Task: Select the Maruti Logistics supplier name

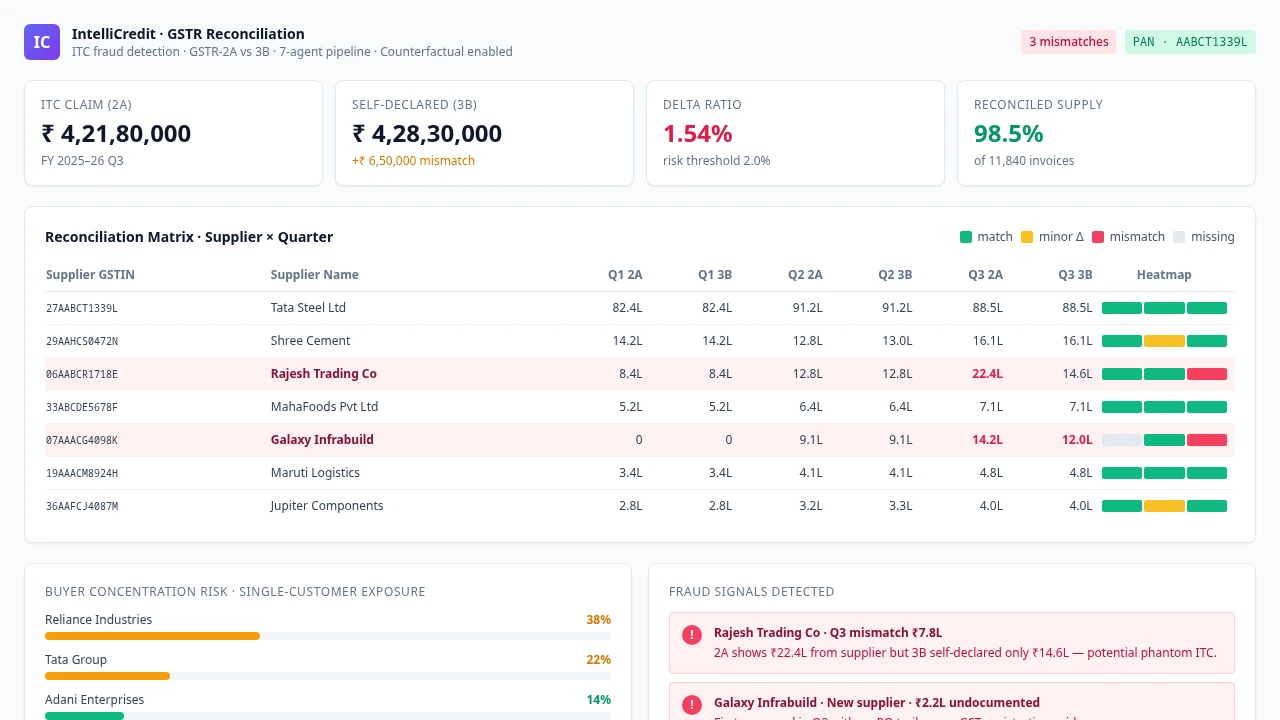Action: [315, 473]
